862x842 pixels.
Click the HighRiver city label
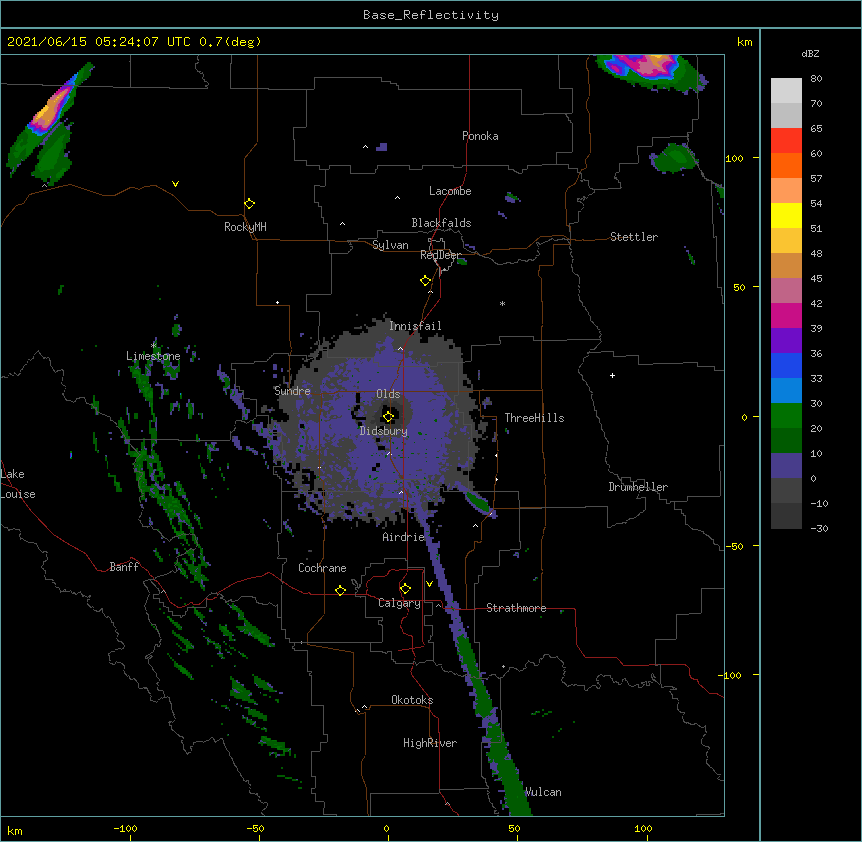(x=430, y=743)
